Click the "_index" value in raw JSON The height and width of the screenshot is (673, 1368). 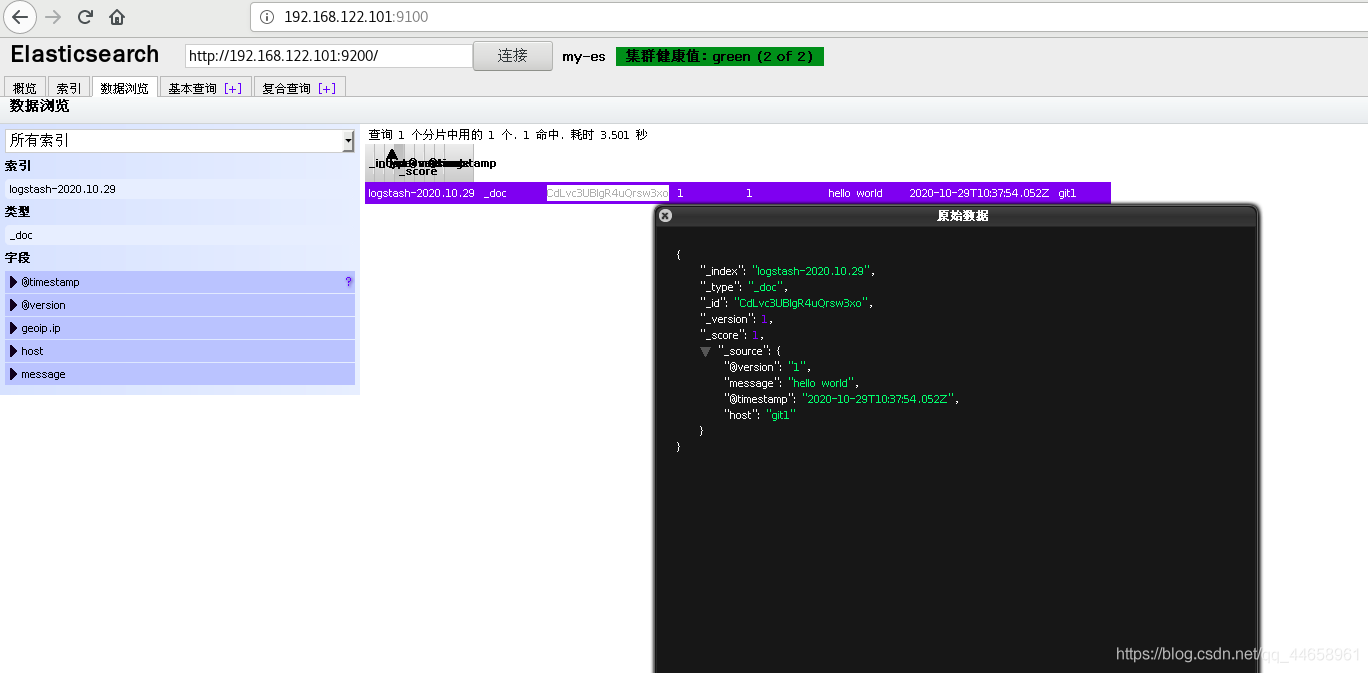point(813,271)
